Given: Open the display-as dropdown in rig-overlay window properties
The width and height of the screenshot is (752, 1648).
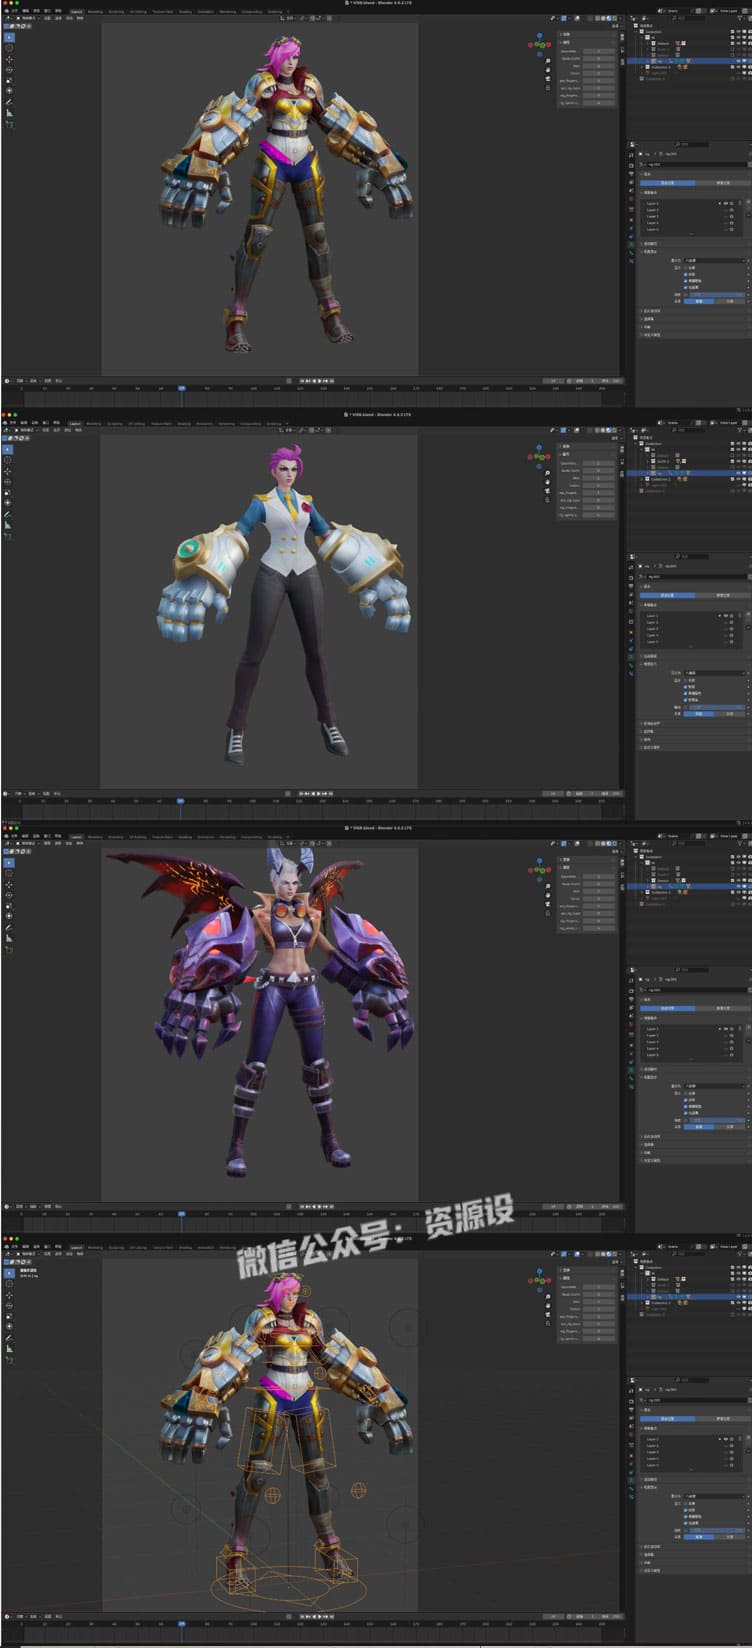Looking at the screenshot, I should 714,1497.
